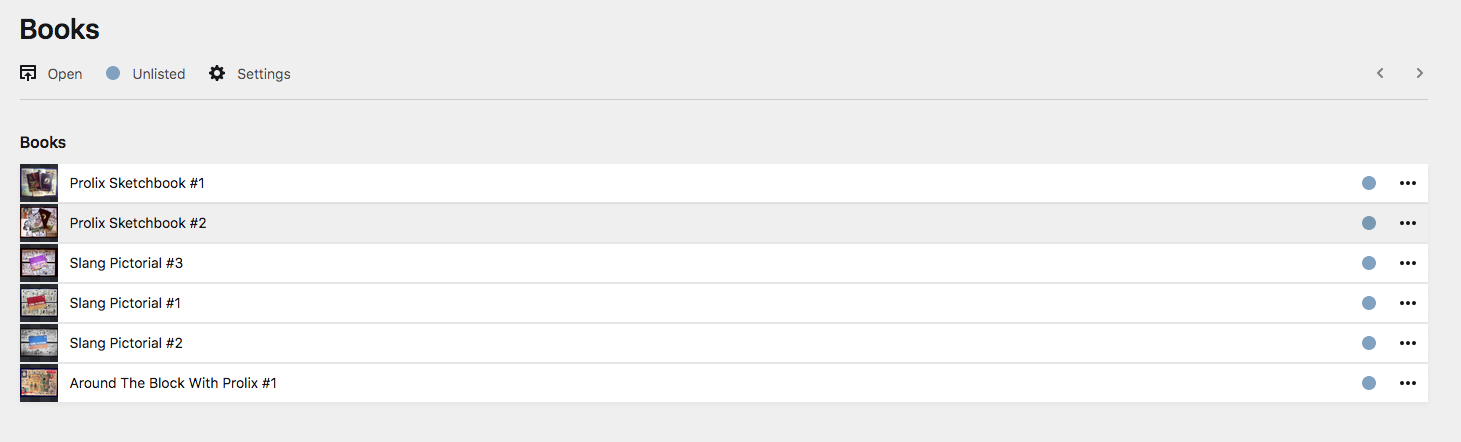The height and width of the screenshot is (442, 1461).
Task: Click the Open page icon
Action: click(x=28, y=73)
